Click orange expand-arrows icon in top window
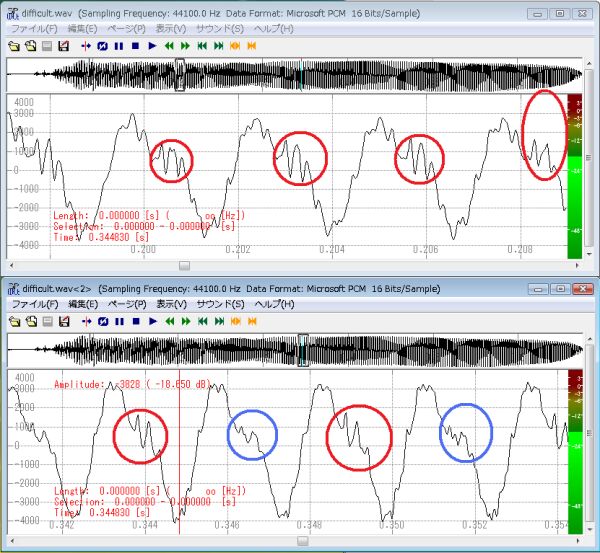Image resolution: width=600 pixels, height=553 pixels. pyautogui.click(x=235, y=46)
